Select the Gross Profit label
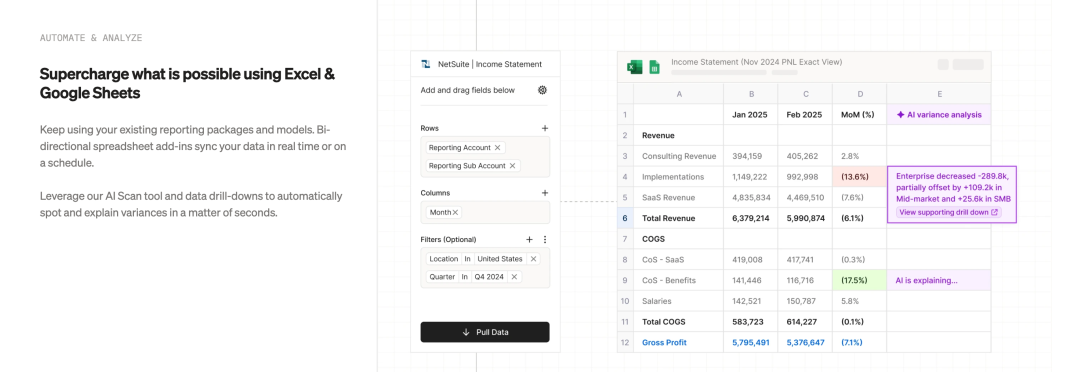Image resolution: width=1080 pixels, height=372 pixels. pos(678,342)
